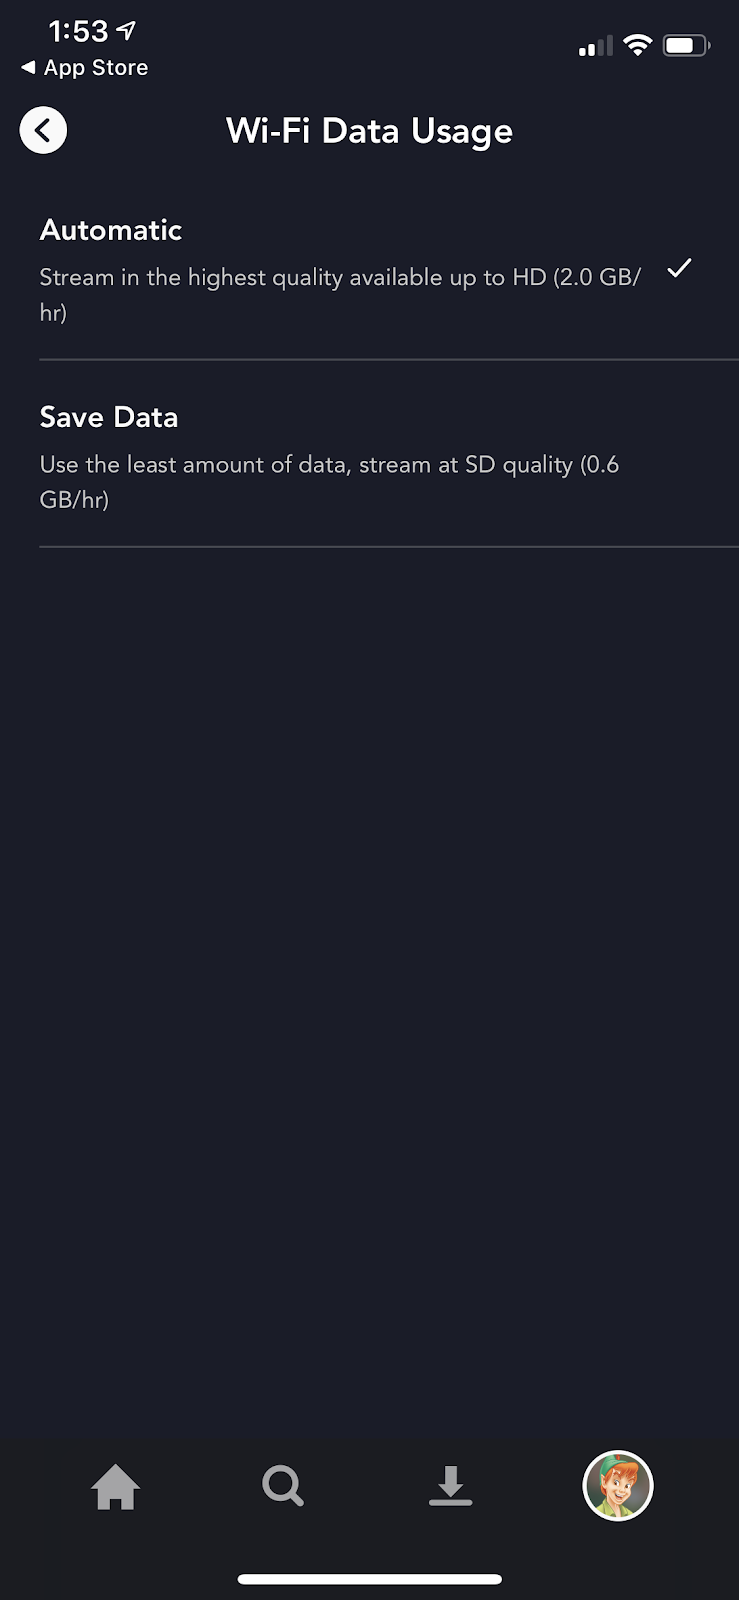Screen dimensions: 739x1600
Task: Return to App Store via status bar link
Action: 95,68
